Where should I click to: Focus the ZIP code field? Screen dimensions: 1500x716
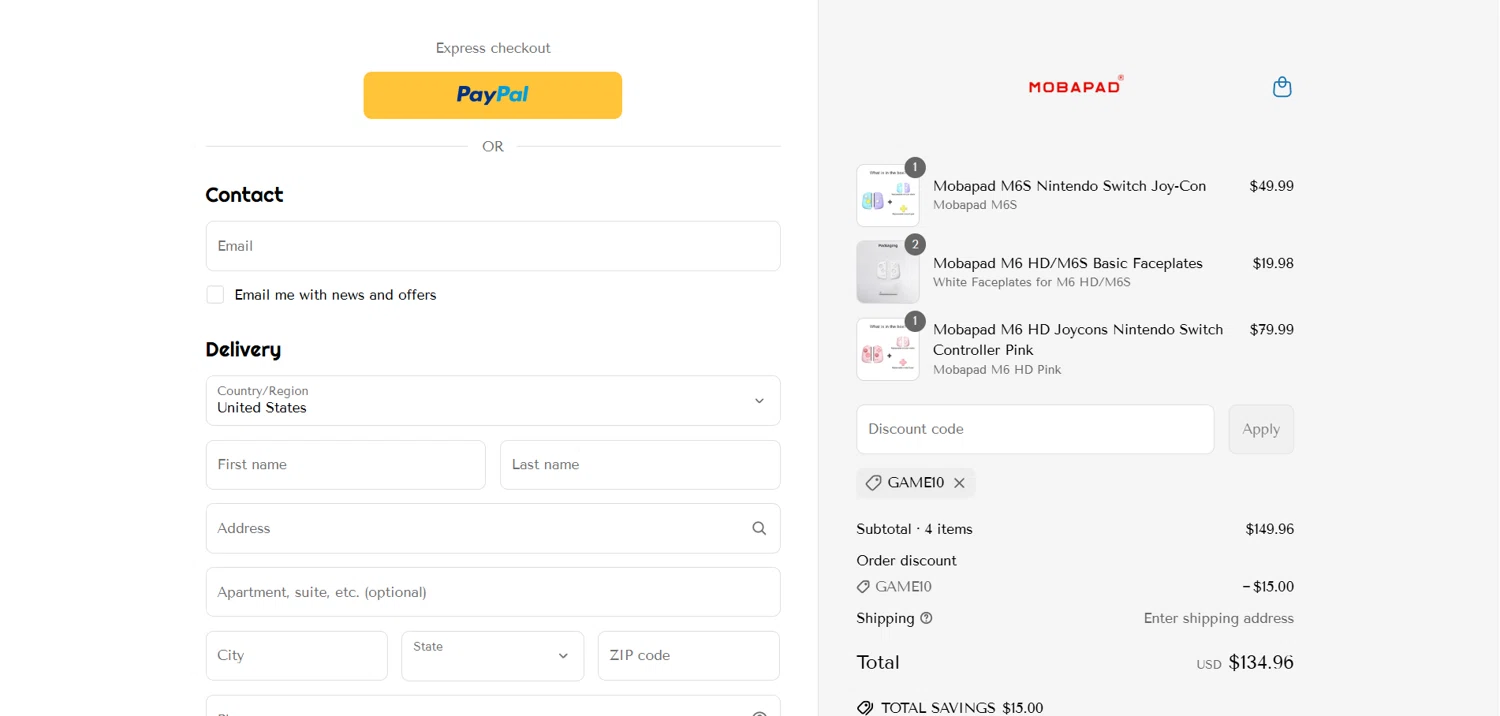point(689,656)
